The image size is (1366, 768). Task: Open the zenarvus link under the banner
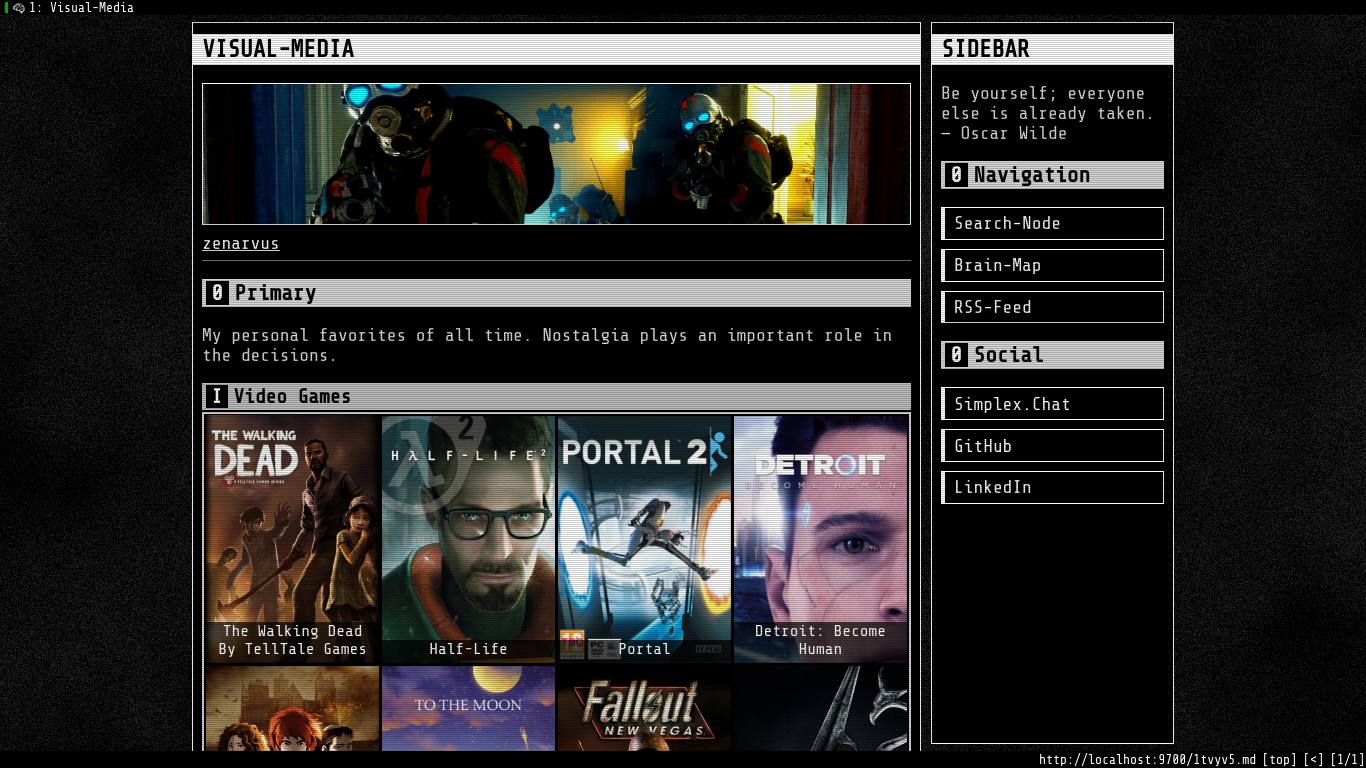[x=241, y=244]
